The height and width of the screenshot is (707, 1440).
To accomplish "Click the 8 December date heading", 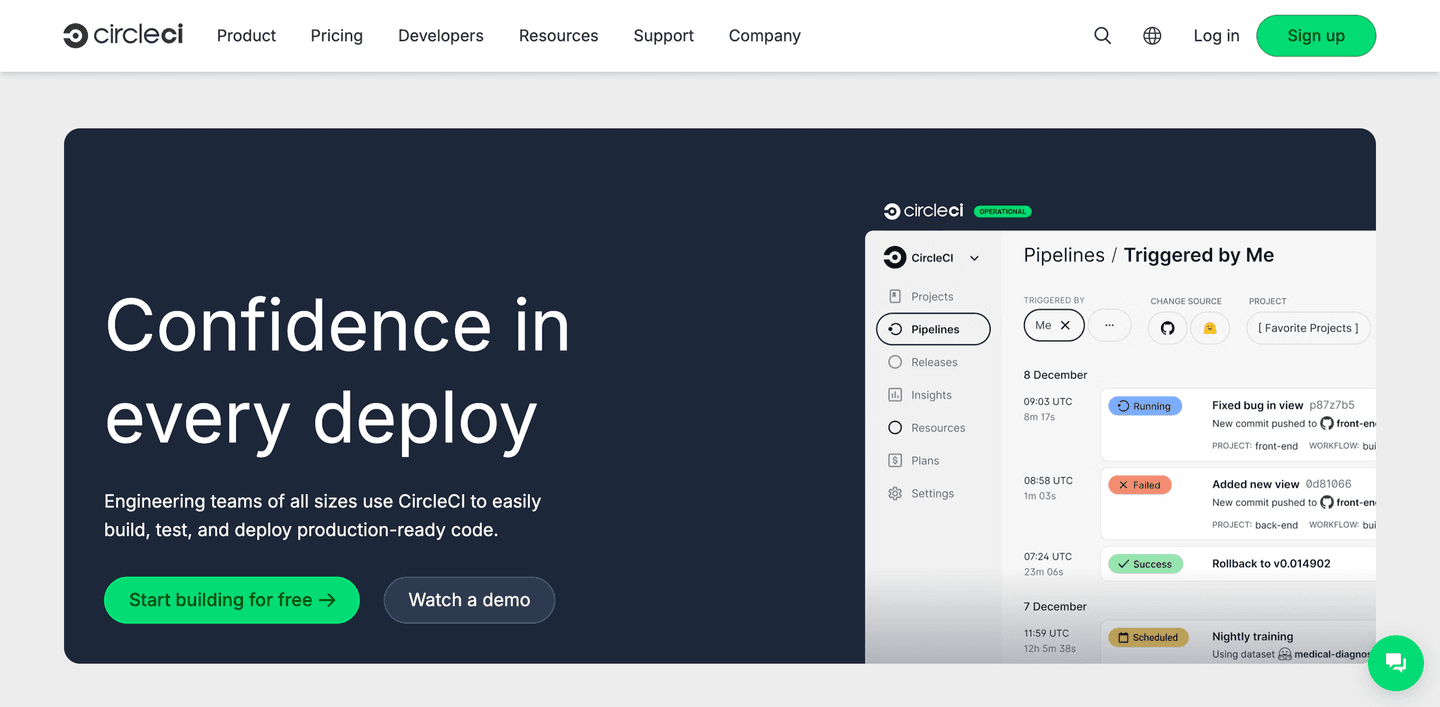I will pos(1055,375).
